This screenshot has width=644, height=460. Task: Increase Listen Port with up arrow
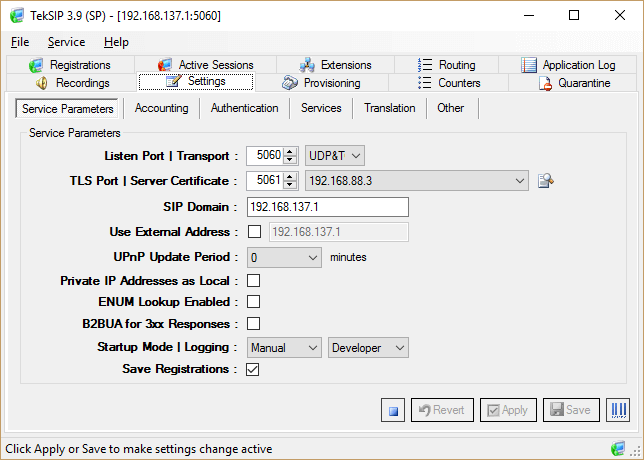click(290, 152)
